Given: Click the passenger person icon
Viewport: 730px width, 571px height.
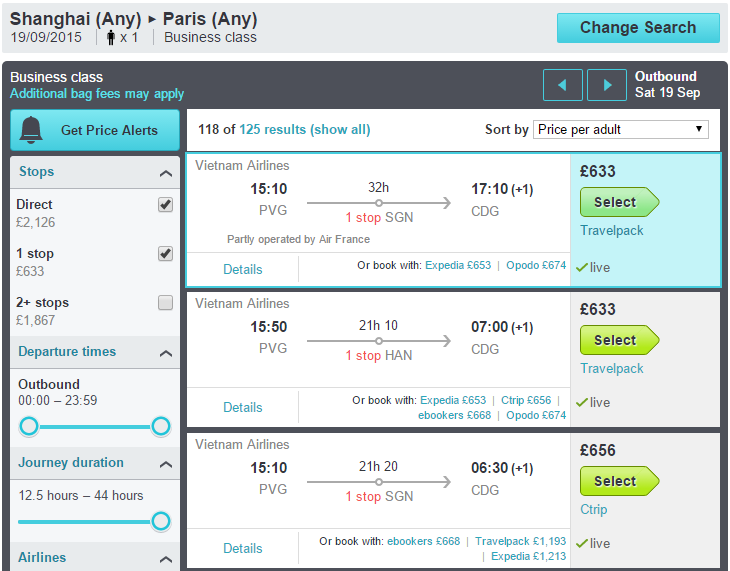Looking at the screenshot, I should pos(111,38).
